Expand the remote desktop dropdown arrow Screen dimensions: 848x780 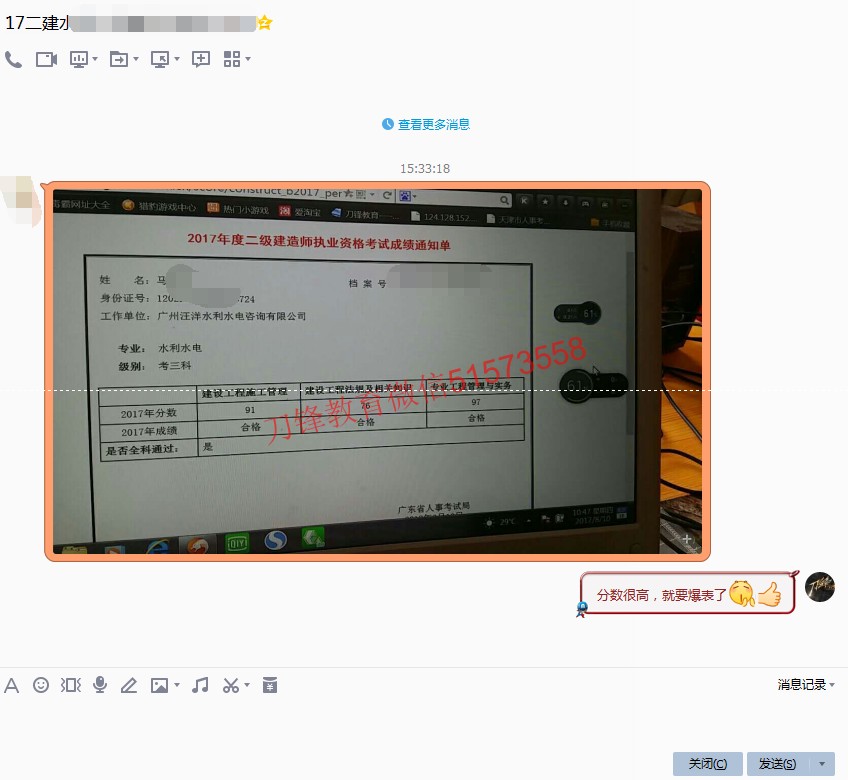coord(177,58)
